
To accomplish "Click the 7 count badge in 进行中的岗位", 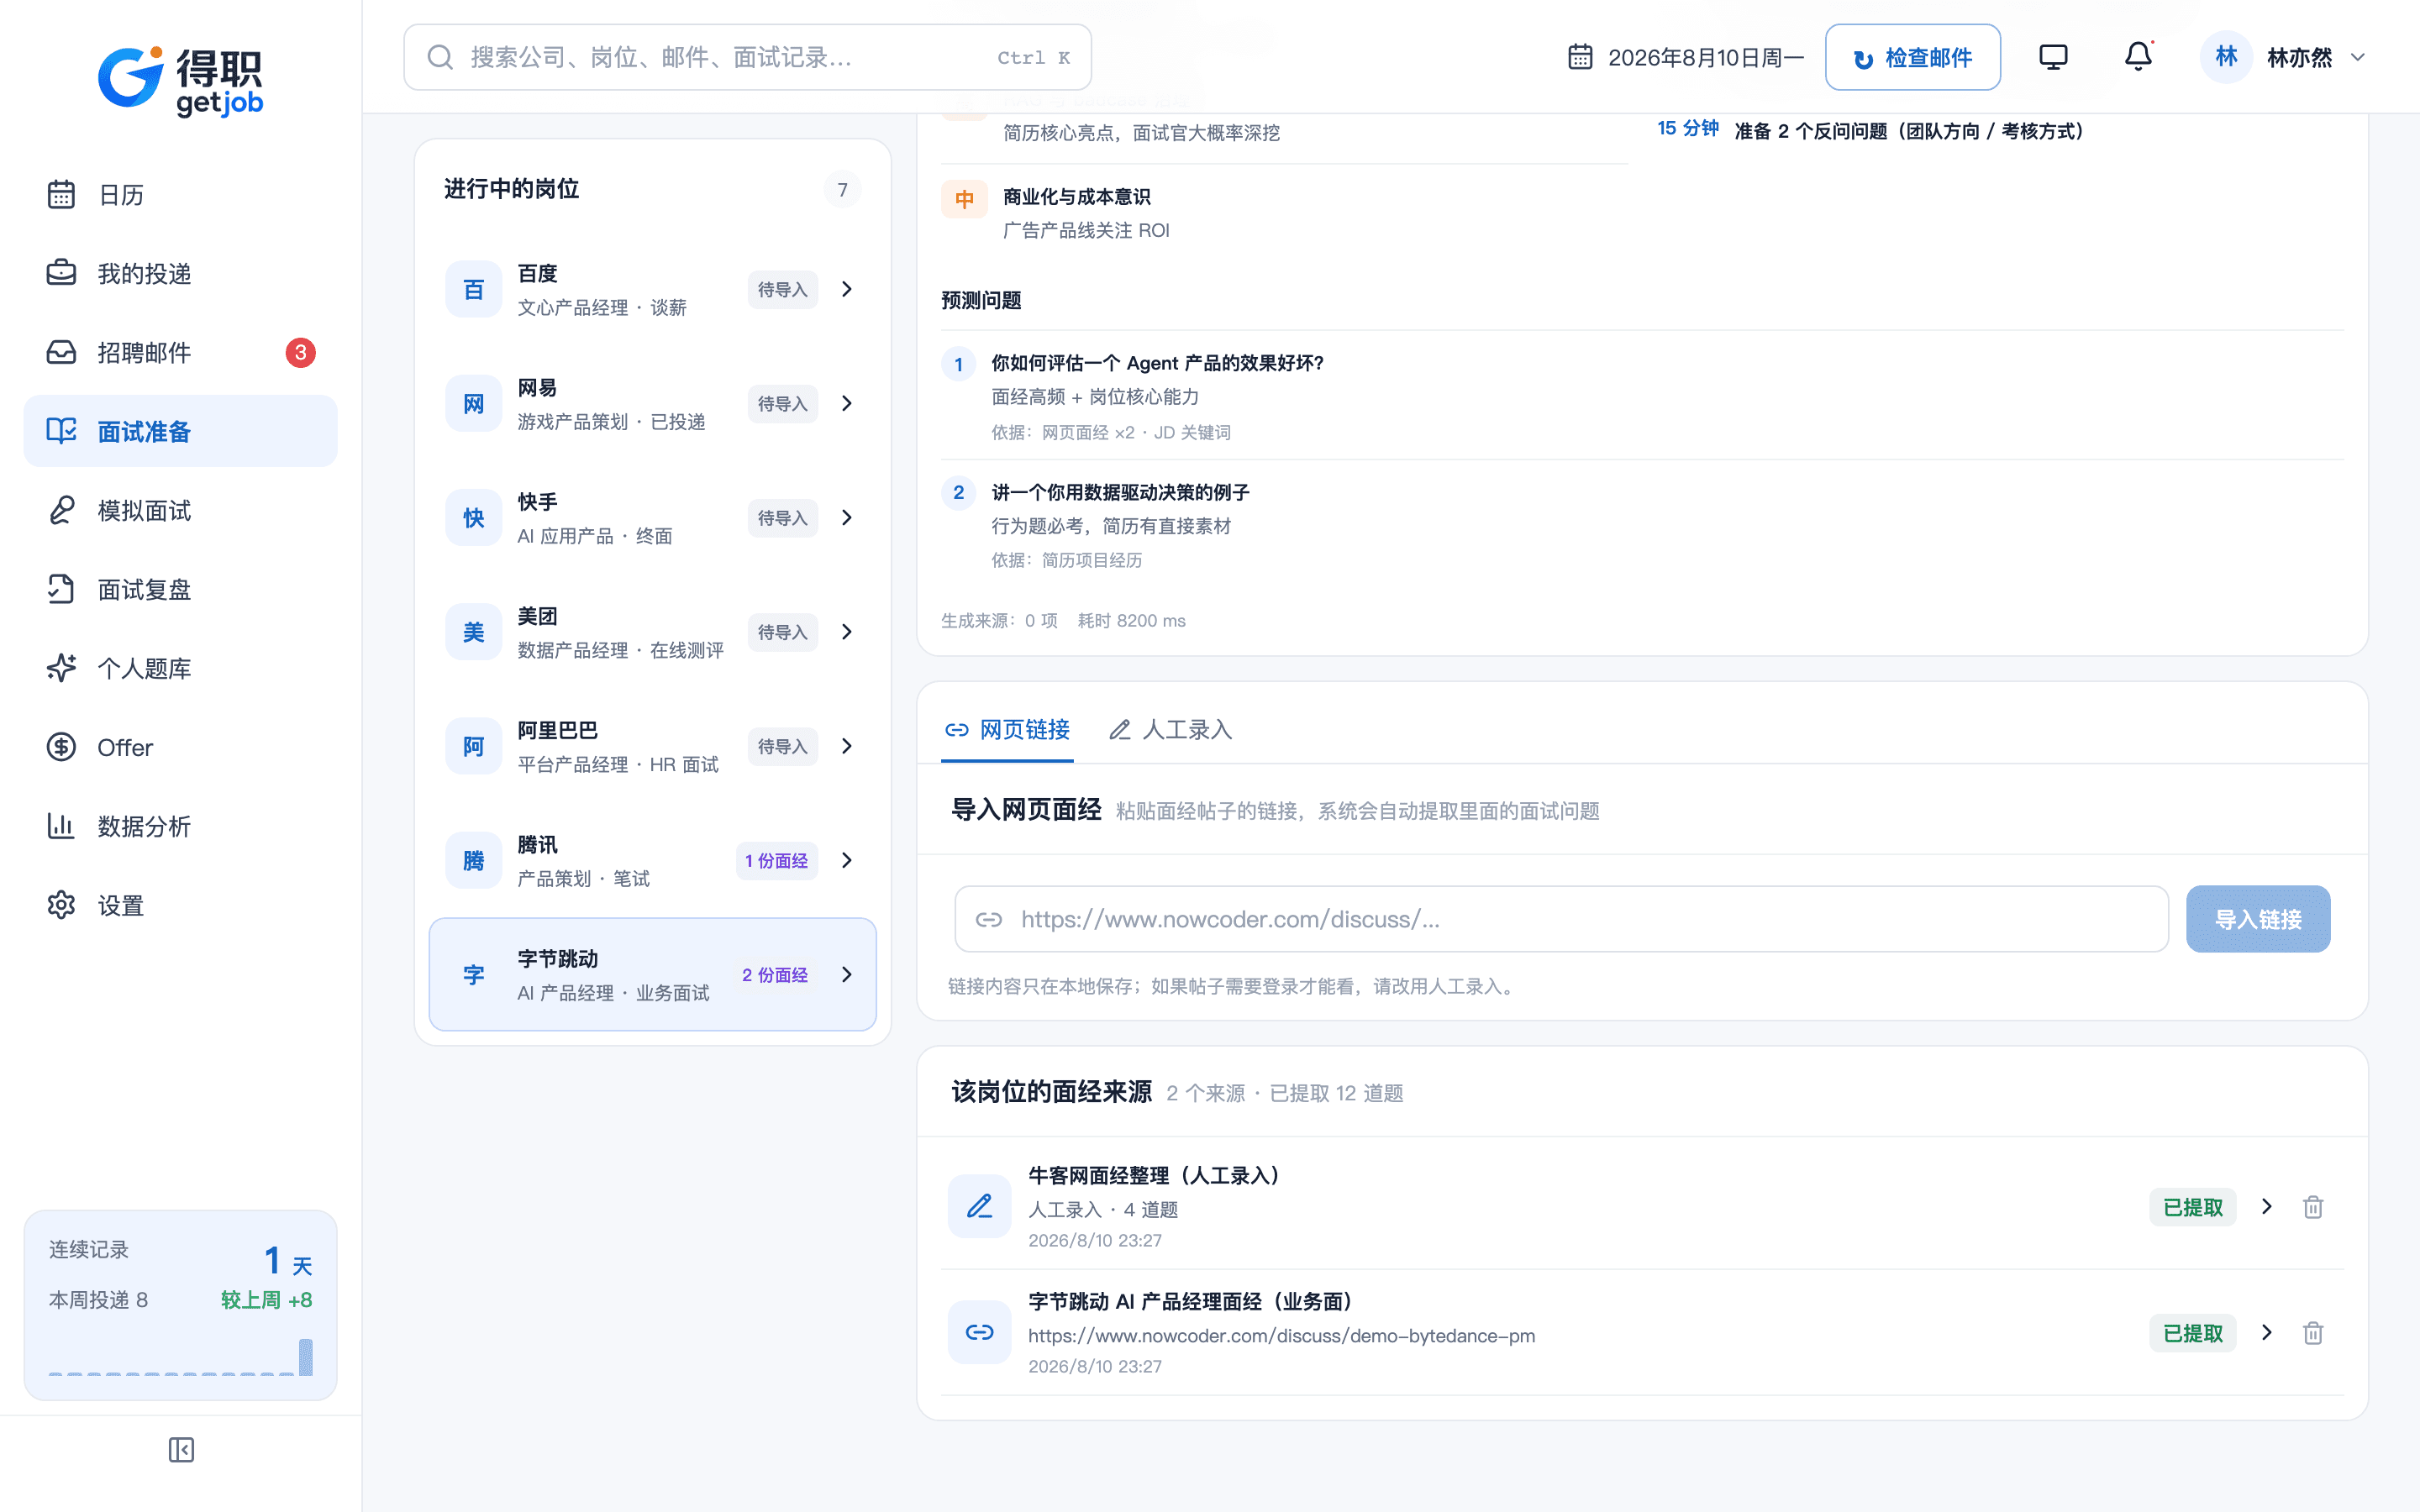I will click(843, 189).
